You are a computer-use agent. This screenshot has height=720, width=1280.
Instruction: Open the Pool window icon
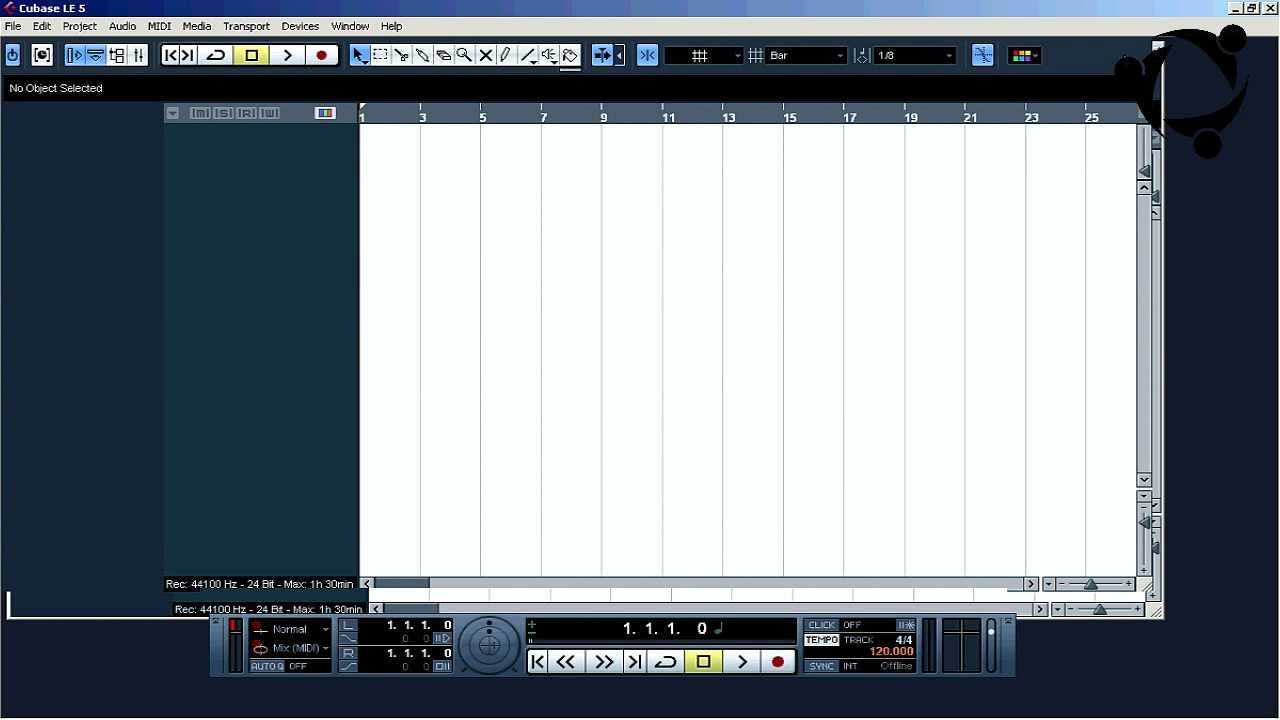point(118,56)
